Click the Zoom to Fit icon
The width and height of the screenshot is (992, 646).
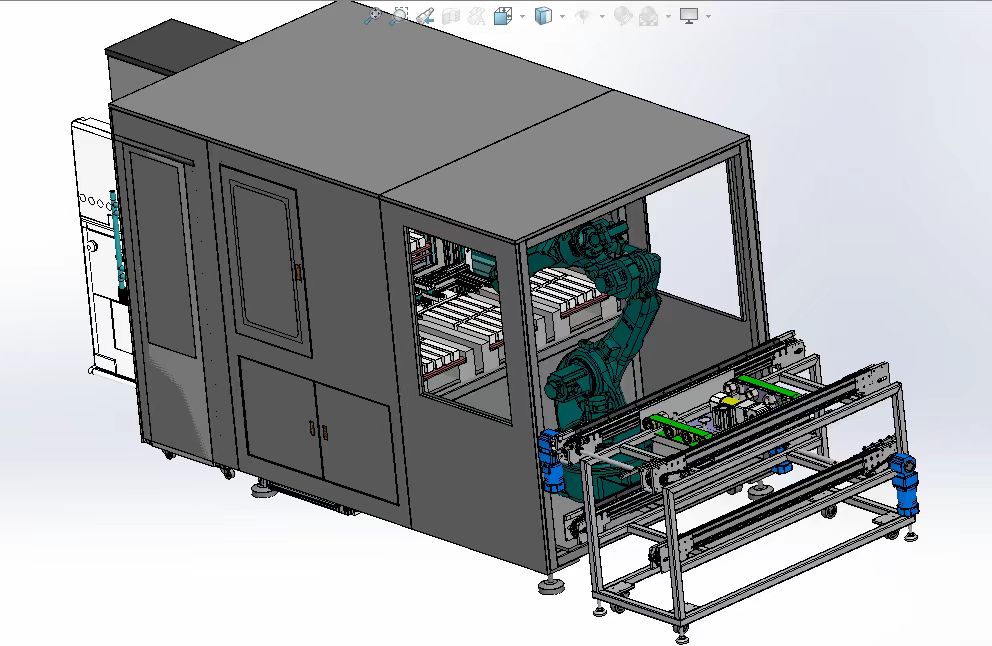click(373, 16)
